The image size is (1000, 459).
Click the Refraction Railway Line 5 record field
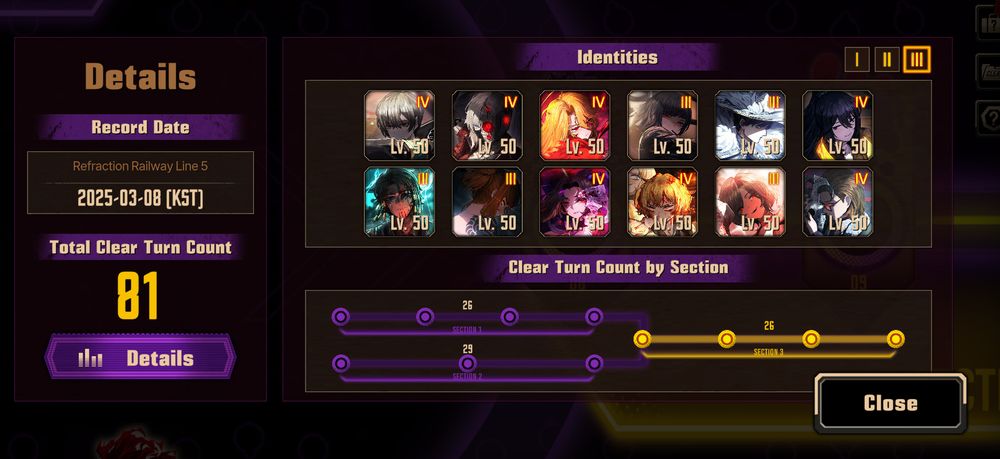tap(140, 182)
